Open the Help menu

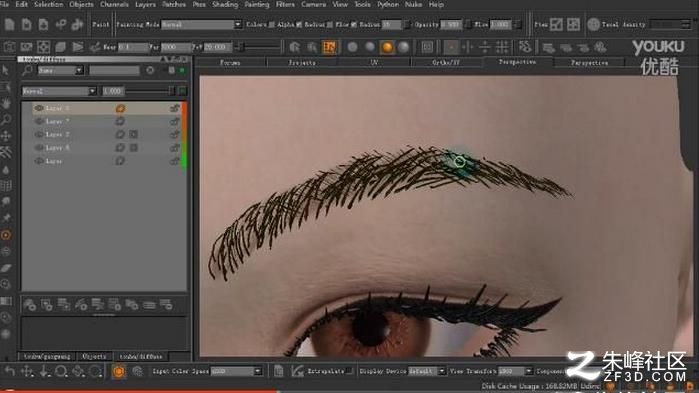436,4
